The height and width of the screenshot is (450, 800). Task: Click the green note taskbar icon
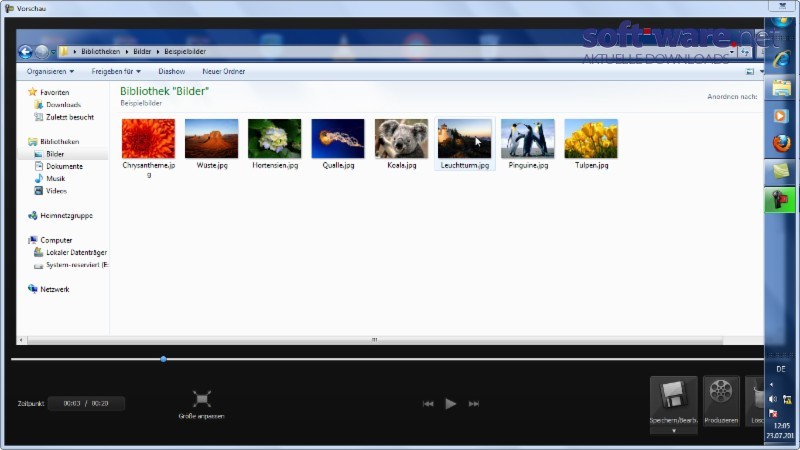tap(781, 171)
